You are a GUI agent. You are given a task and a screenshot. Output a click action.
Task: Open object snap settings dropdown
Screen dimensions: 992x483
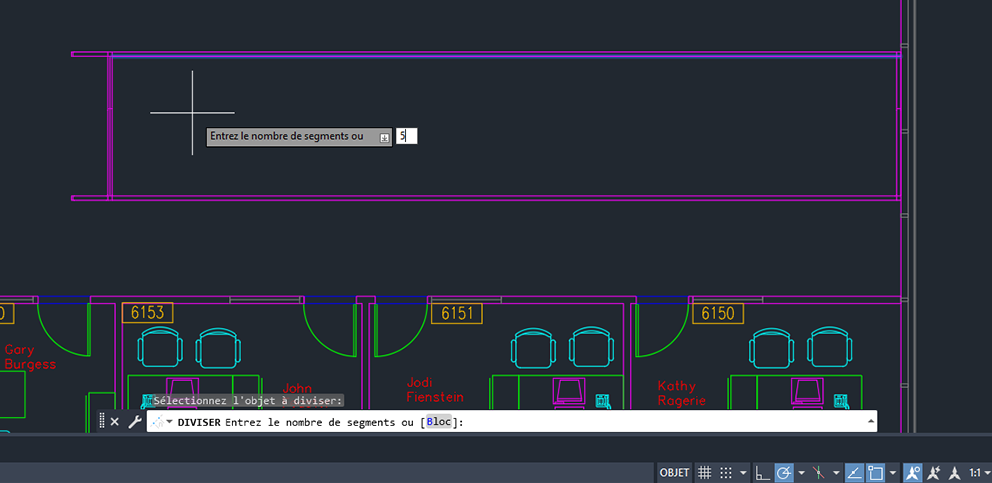click(x=893, y=473)
